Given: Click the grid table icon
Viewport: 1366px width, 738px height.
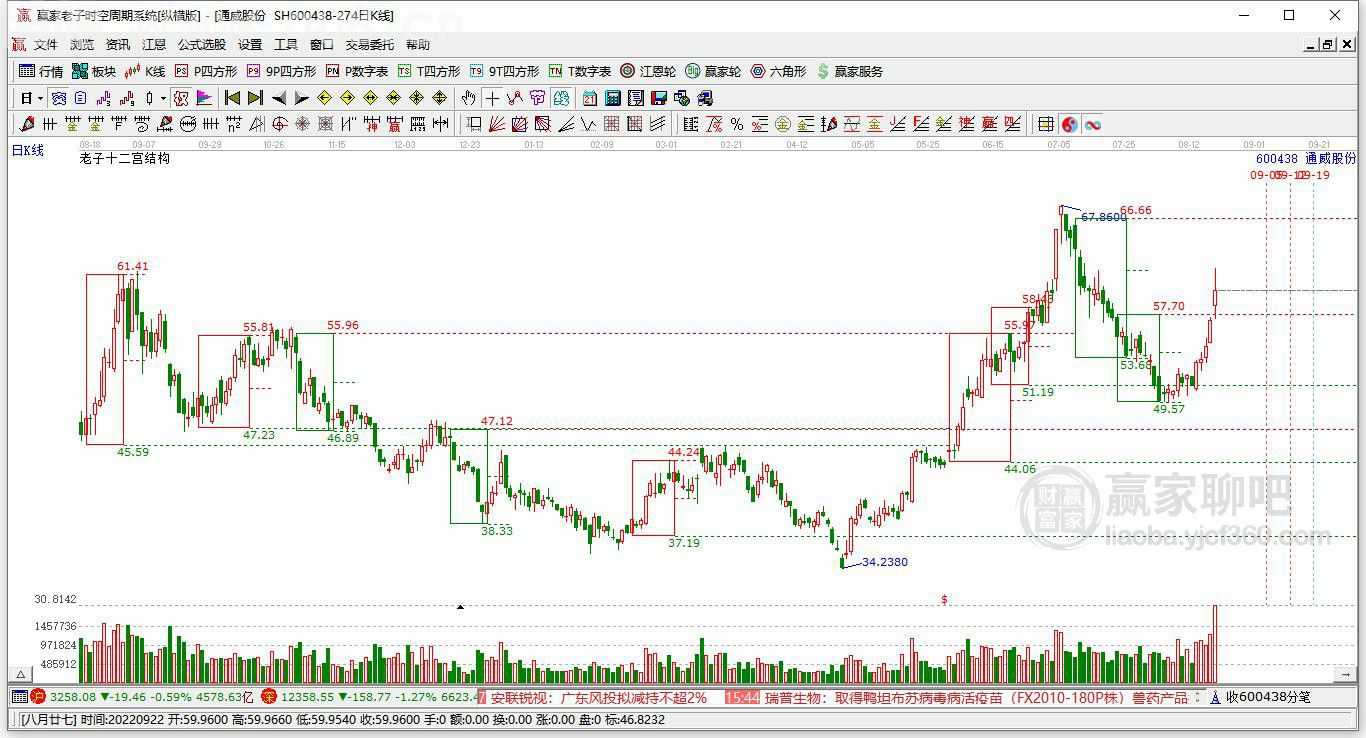Looking at the screenshot, I should click(1046, 124).
